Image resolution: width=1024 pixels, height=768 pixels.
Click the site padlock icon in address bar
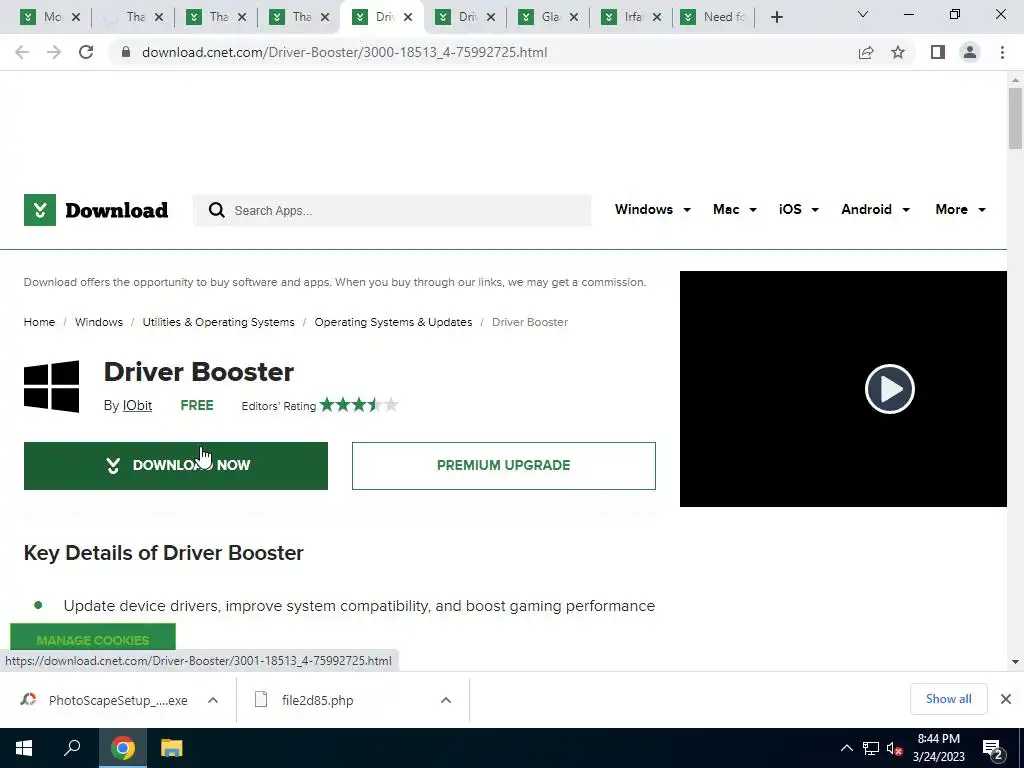[126, 52]
